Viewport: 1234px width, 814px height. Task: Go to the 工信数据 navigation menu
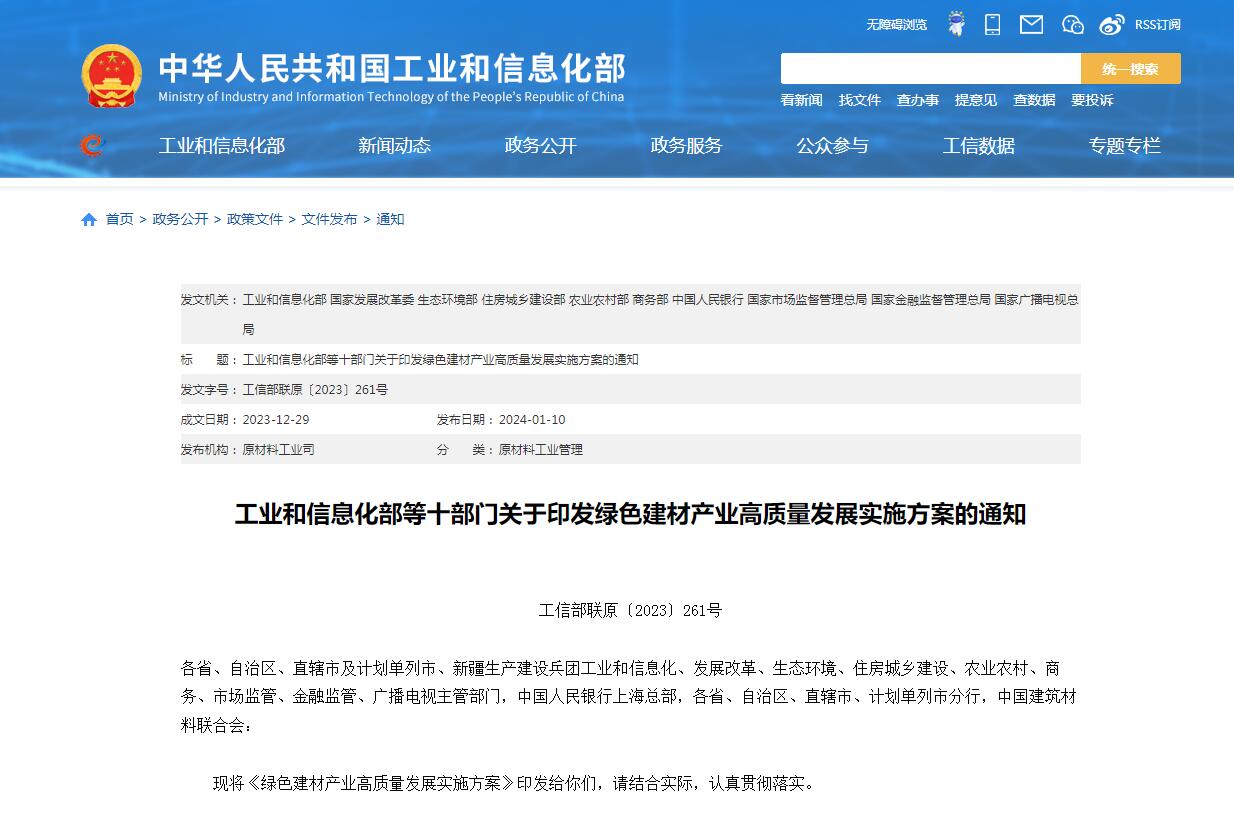(978, 146)
